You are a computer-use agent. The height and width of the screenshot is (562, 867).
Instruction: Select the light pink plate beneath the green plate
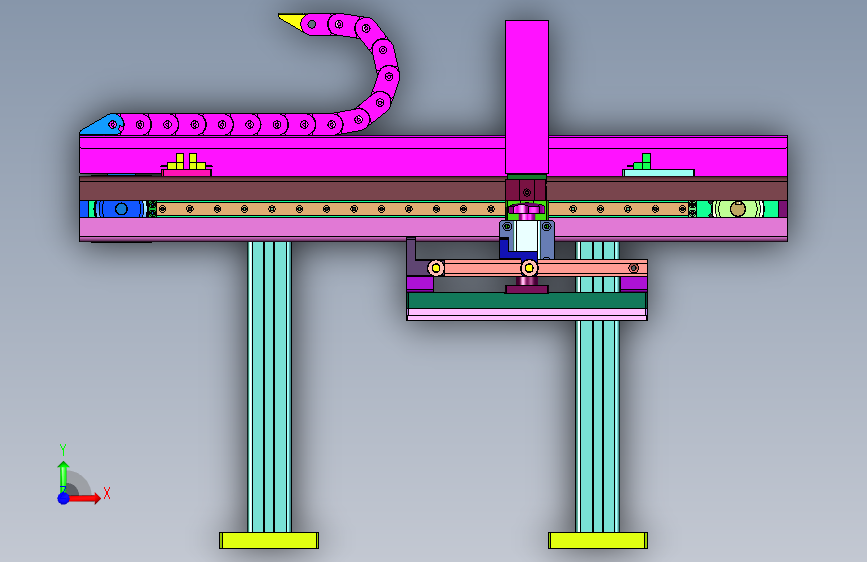point(526,315)
